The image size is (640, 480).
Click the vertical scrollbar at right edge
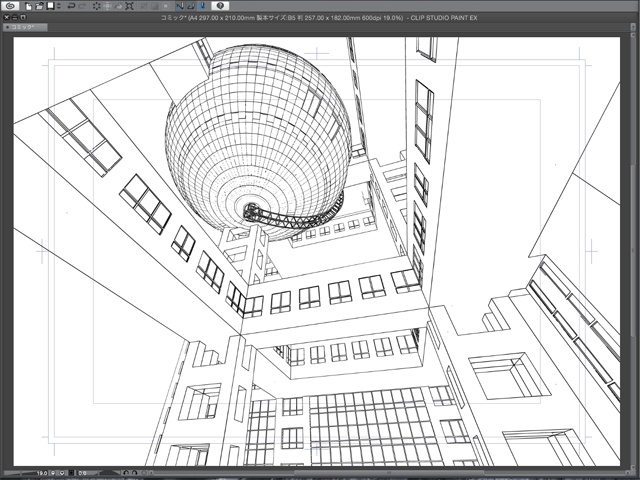(x=636, y=250)
